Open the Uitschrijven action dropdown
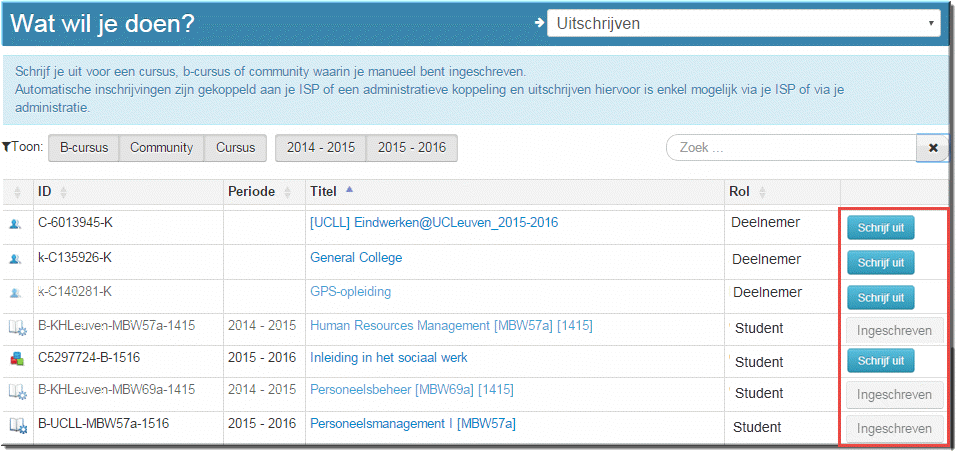959x454 pixels. pyautogui.click(x=744, y=23)
